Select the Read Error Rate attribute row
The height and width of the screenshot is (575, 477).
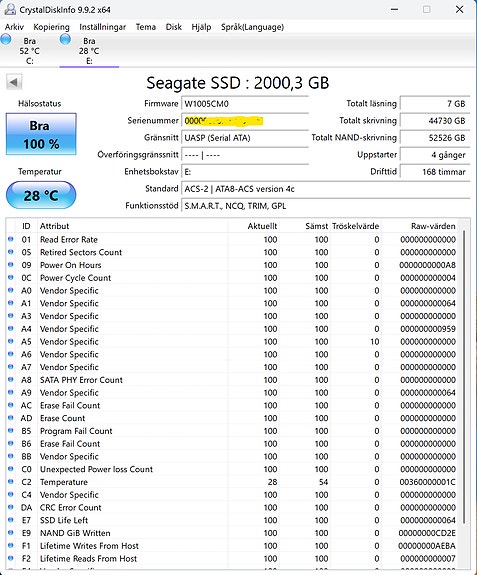coord(232,239)
